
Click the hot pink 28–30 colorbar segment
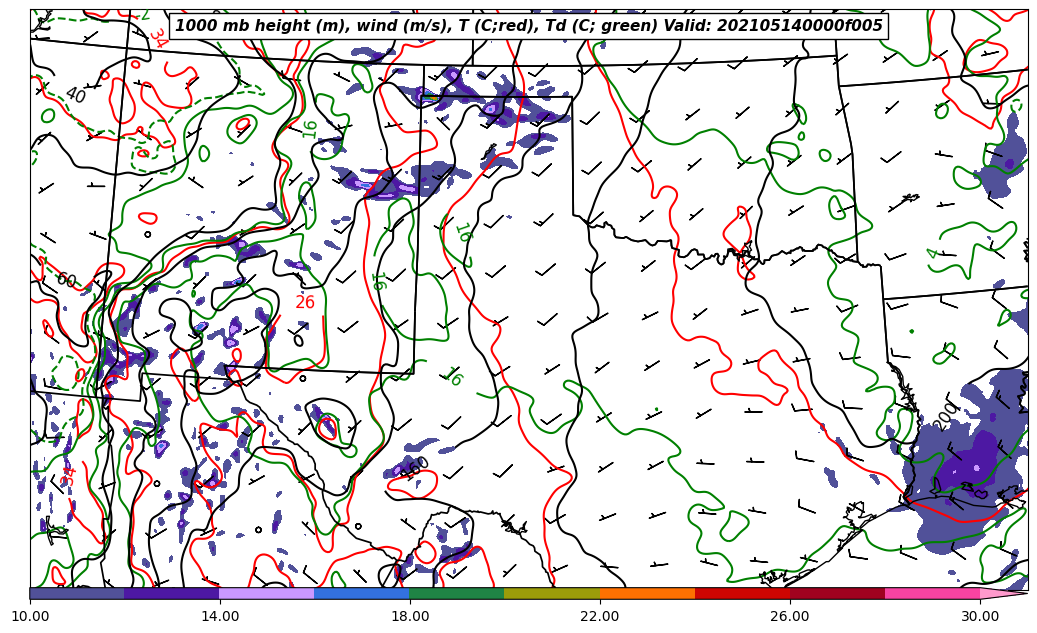[x=932, y=593]
